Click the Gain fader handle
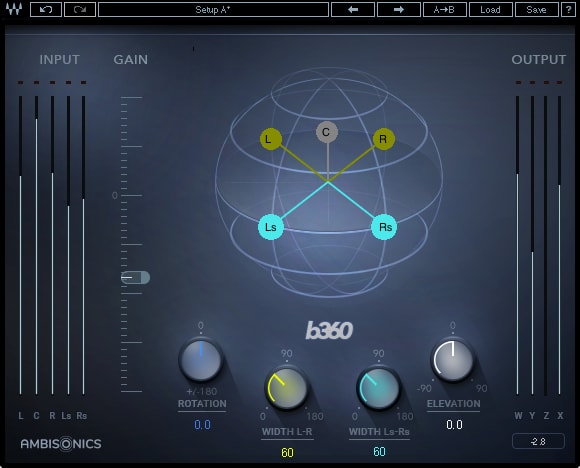 [x=135, y=277]
